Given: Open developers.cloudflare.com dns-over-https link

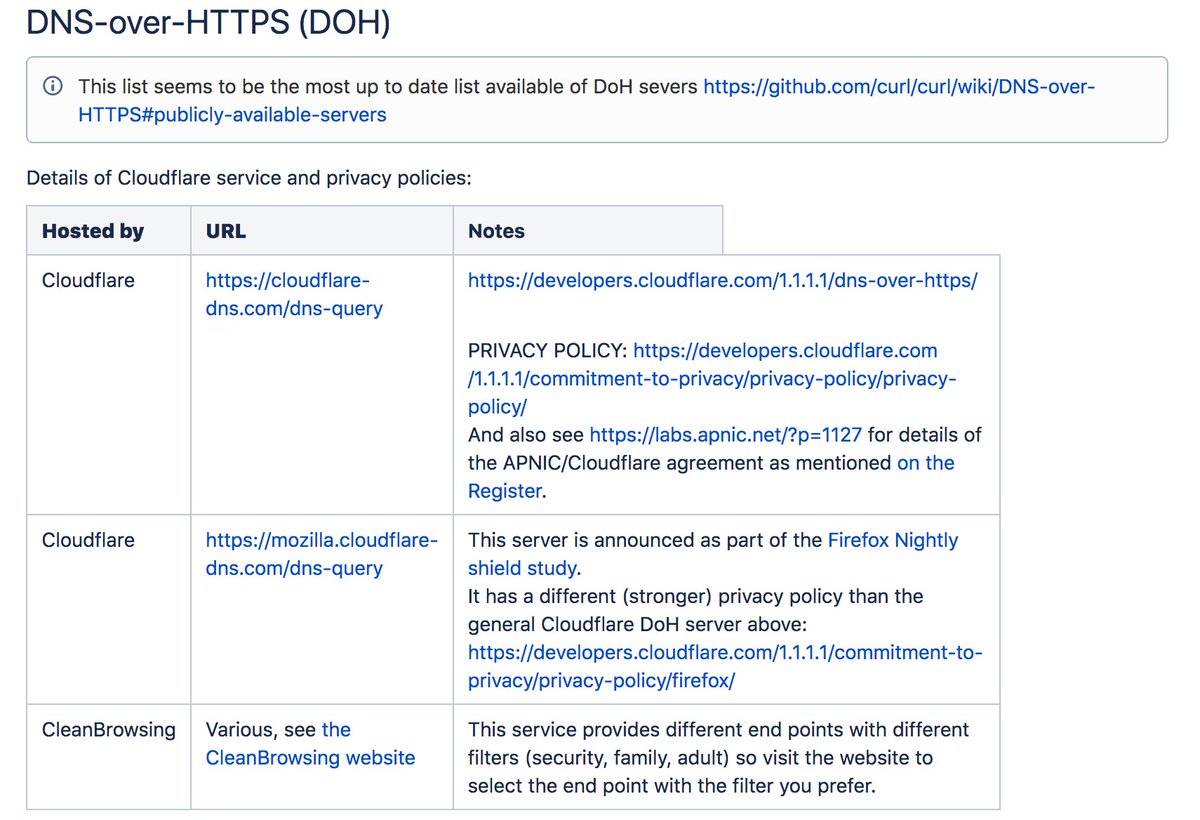Looking at the screenshot, I should [x=723, y=280].
